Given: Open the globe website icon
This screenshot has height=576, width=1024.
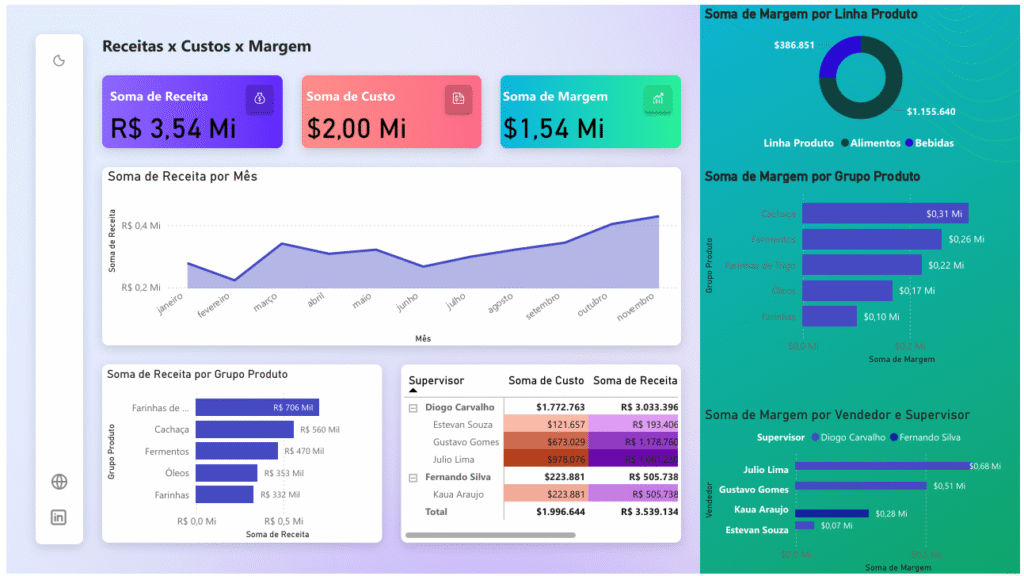Looking at the screenshot, I should [59, 482].
